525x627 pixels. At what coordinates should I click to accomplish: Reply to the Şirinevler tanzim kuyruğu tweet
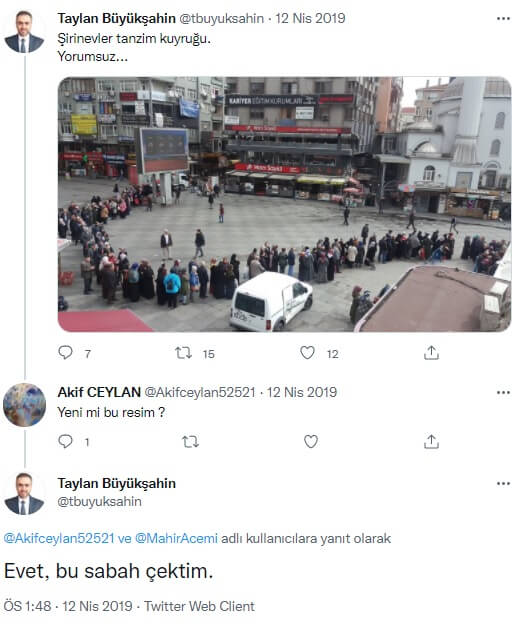click(x=66, y=353)
